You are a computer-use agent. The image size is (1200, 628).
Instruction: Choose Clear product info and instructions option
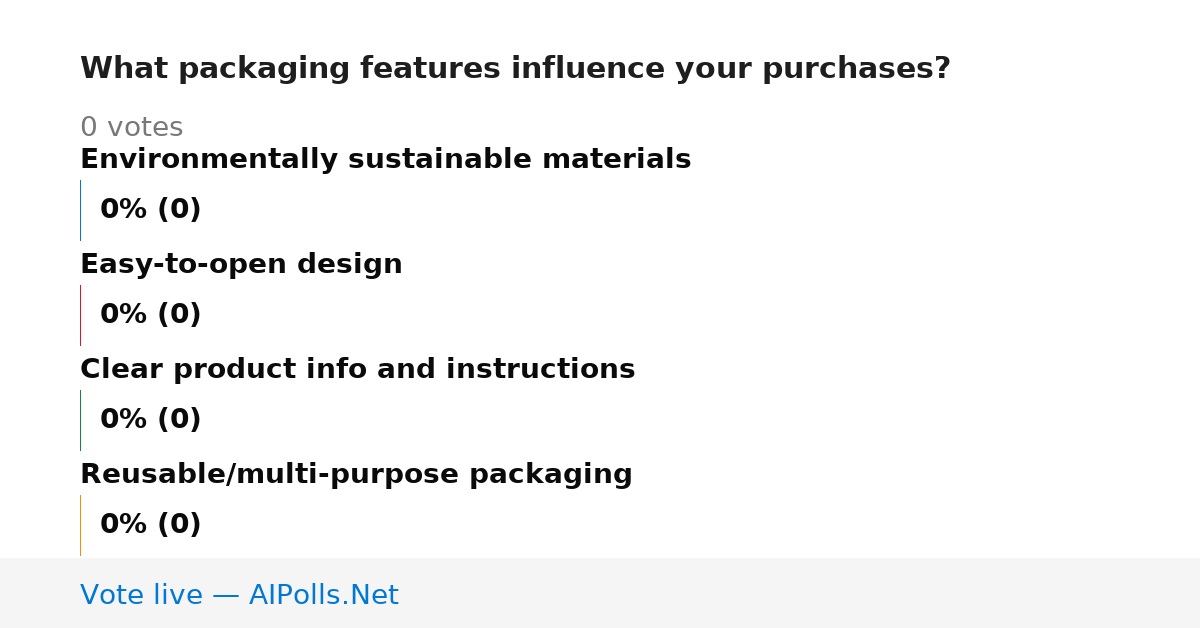[x=357, y=370]
